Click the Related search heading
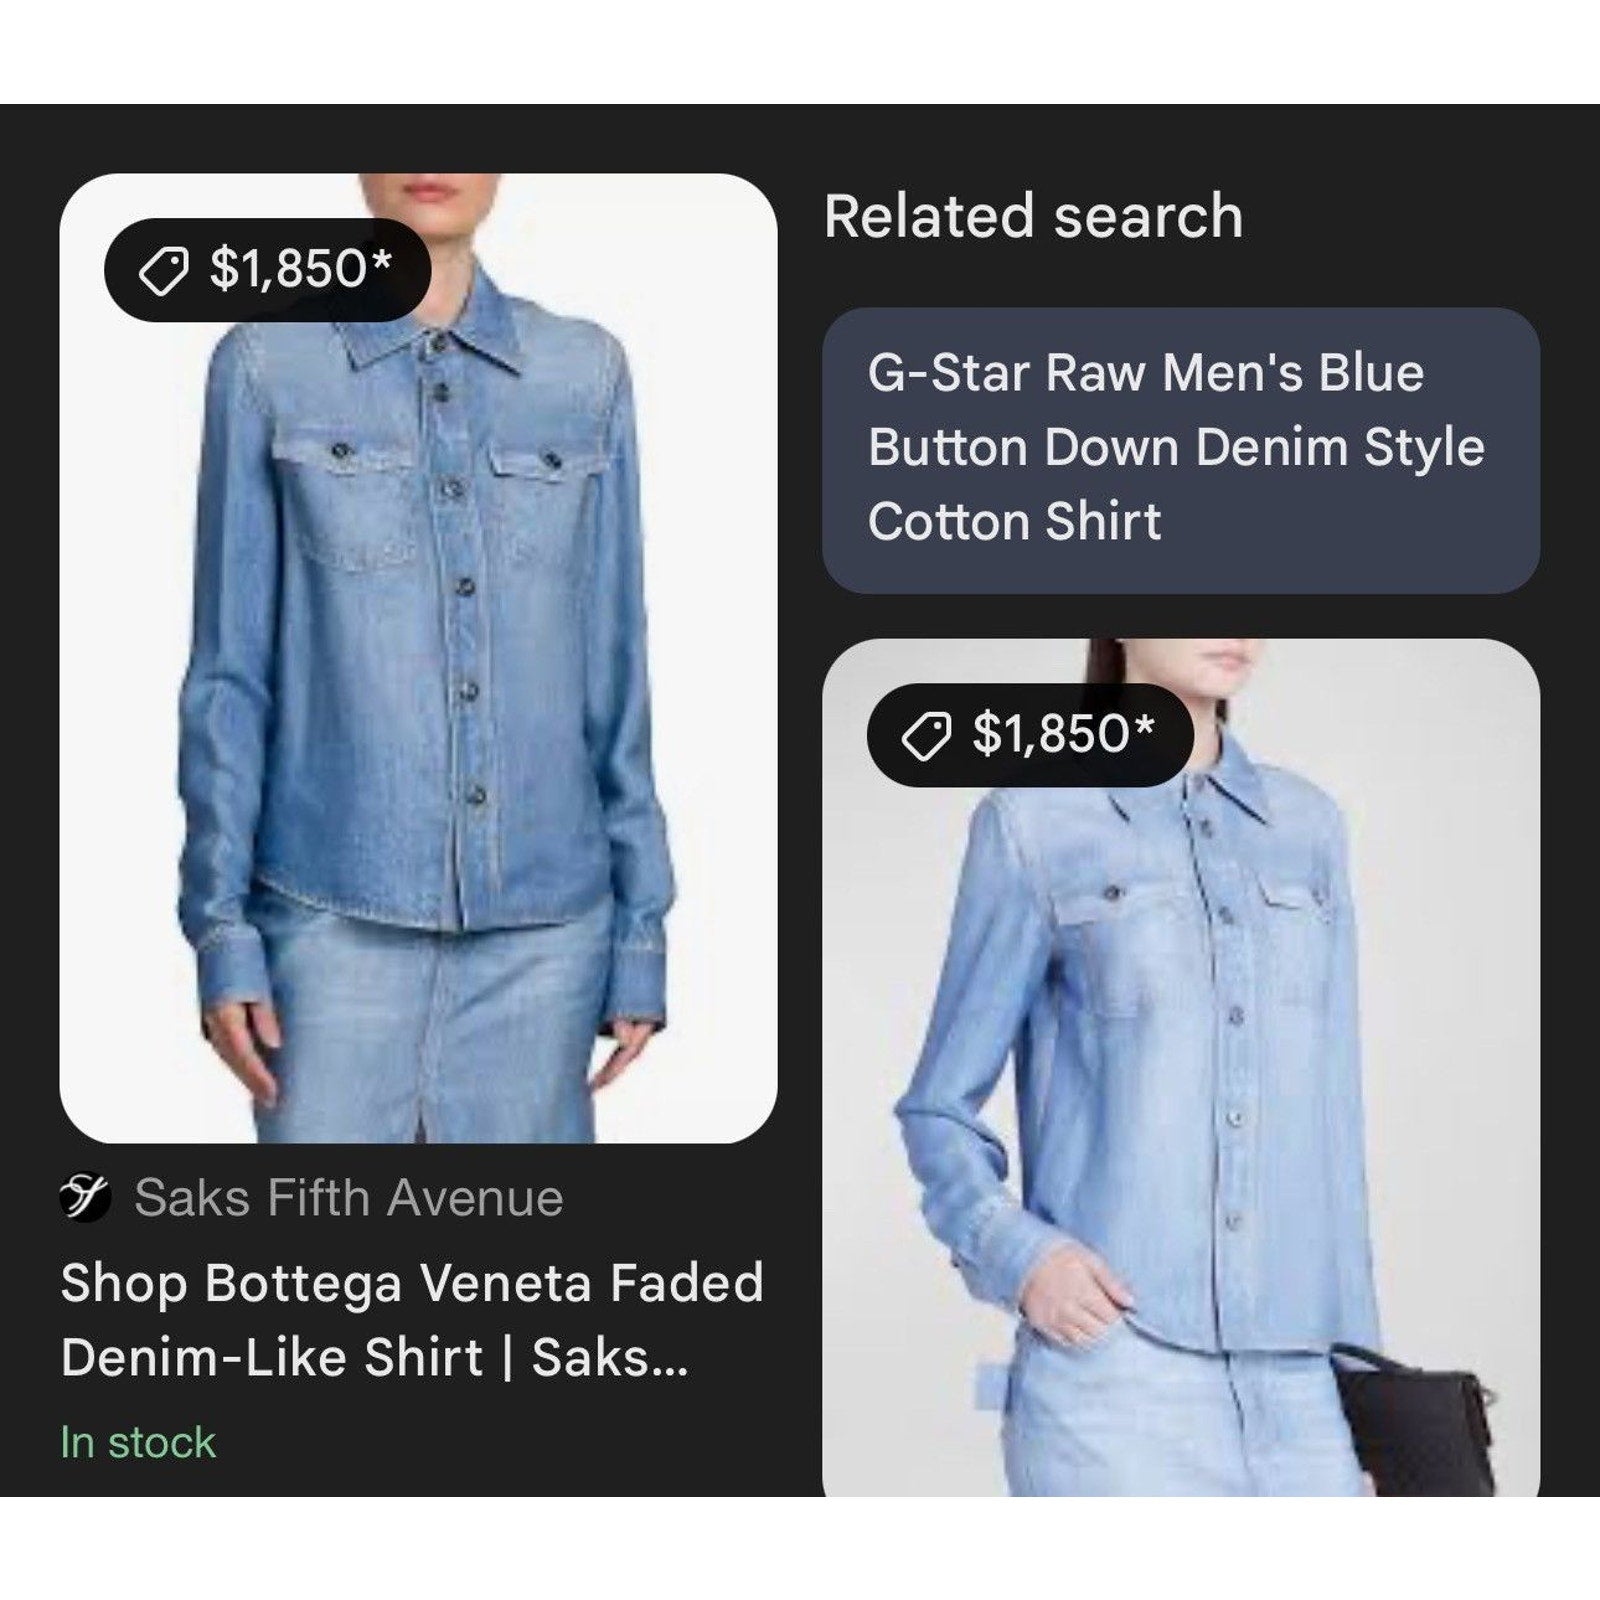 coord(1033,216)
